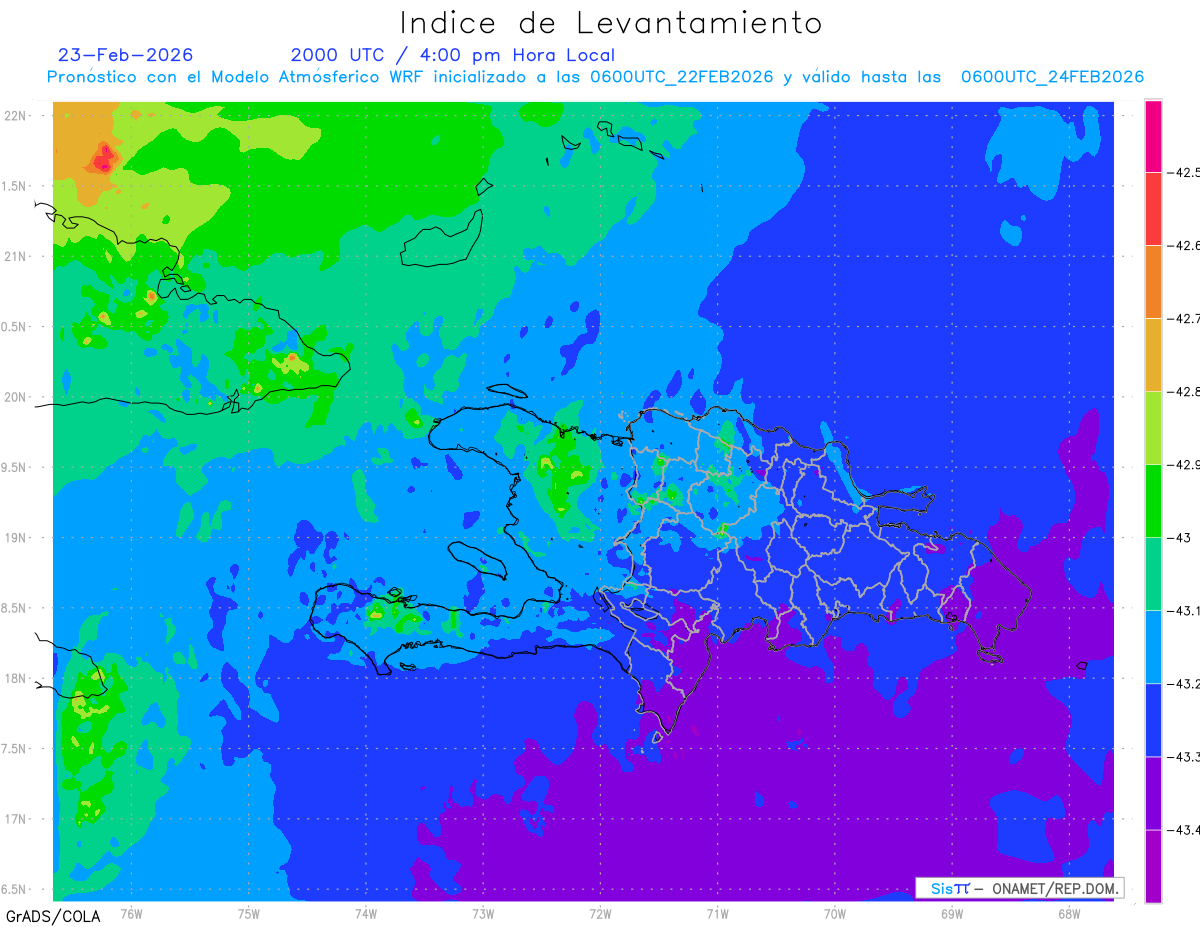Click the title 'Indice de Levantamiento'

611,23
